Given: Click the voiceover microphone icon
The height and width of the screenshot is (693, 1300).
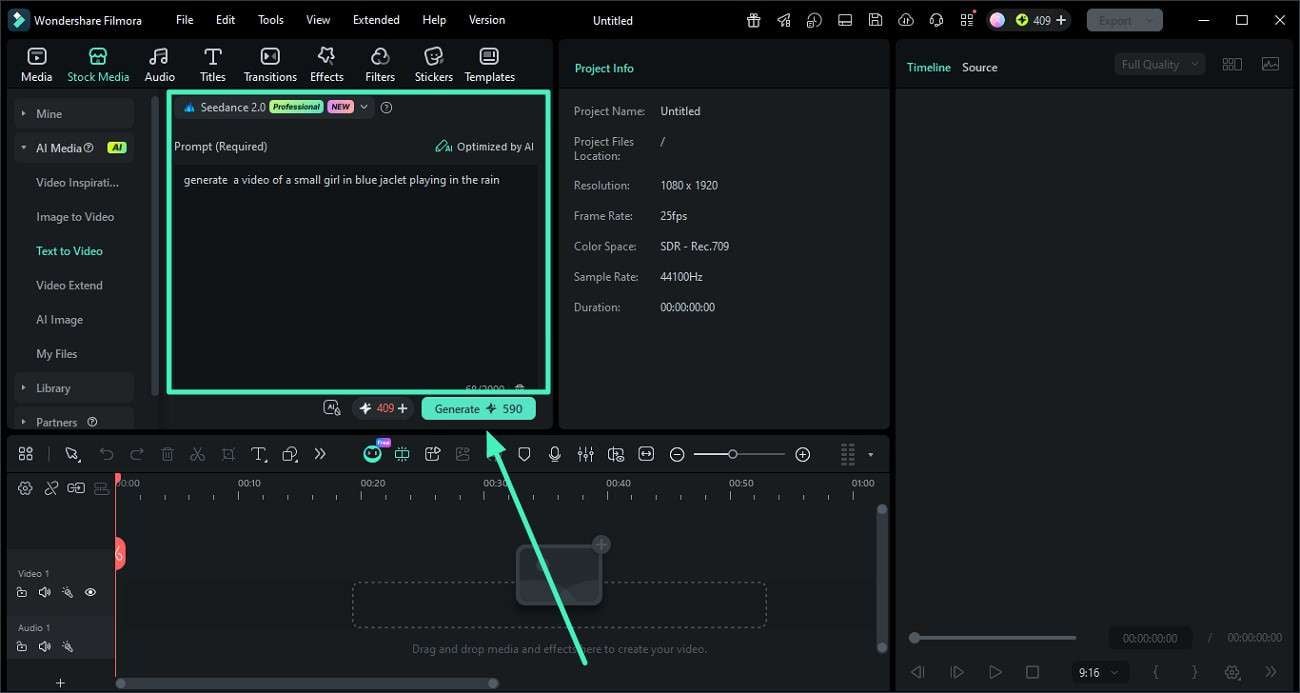Looking at the screenshot, I should click(554, 454).
